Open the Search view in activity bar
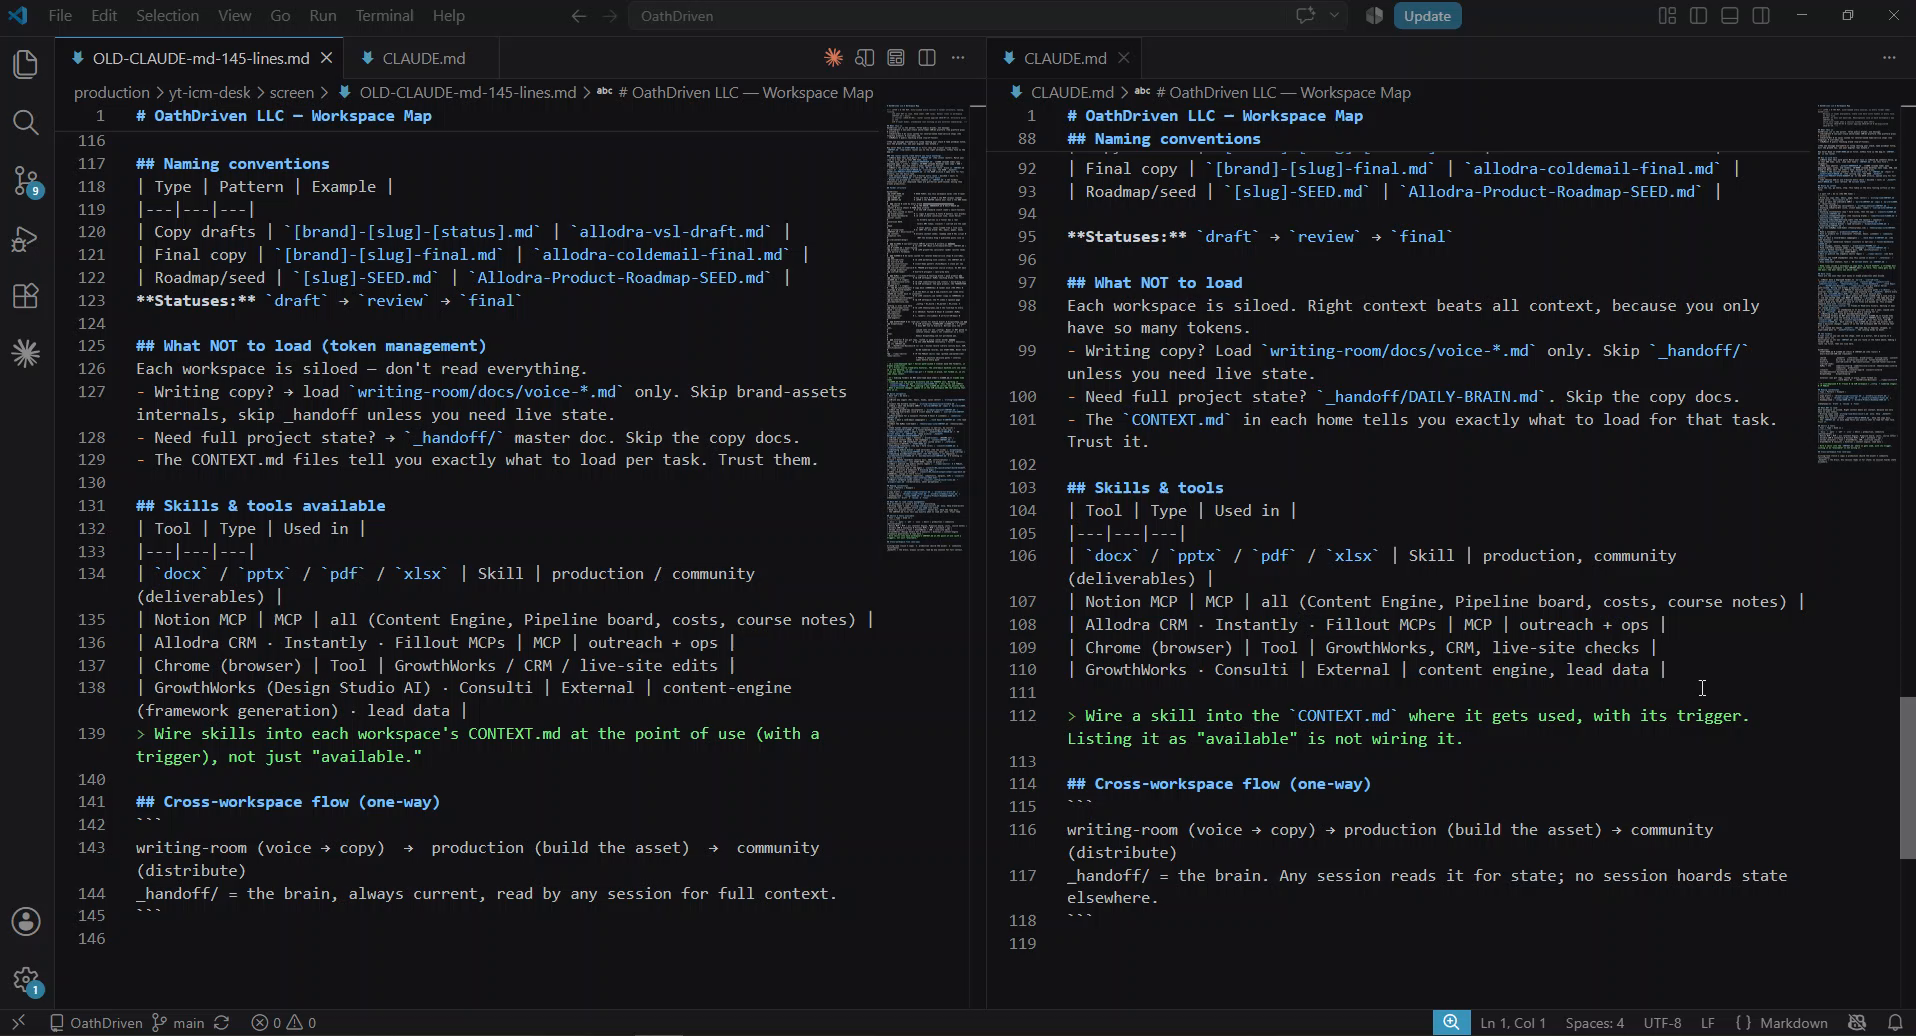Image resolution: width=1916 pixels, height=1036 pixels. 26,123
